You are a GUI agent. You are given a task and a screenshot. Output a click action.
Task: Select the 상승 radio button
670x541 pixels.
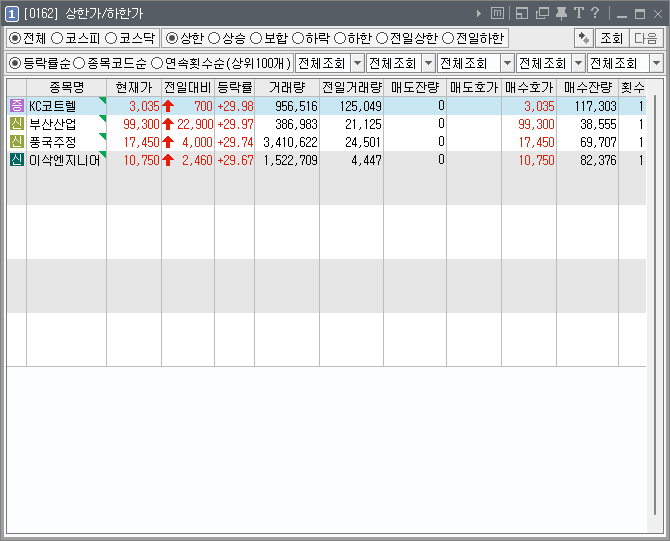click(214, 38)
